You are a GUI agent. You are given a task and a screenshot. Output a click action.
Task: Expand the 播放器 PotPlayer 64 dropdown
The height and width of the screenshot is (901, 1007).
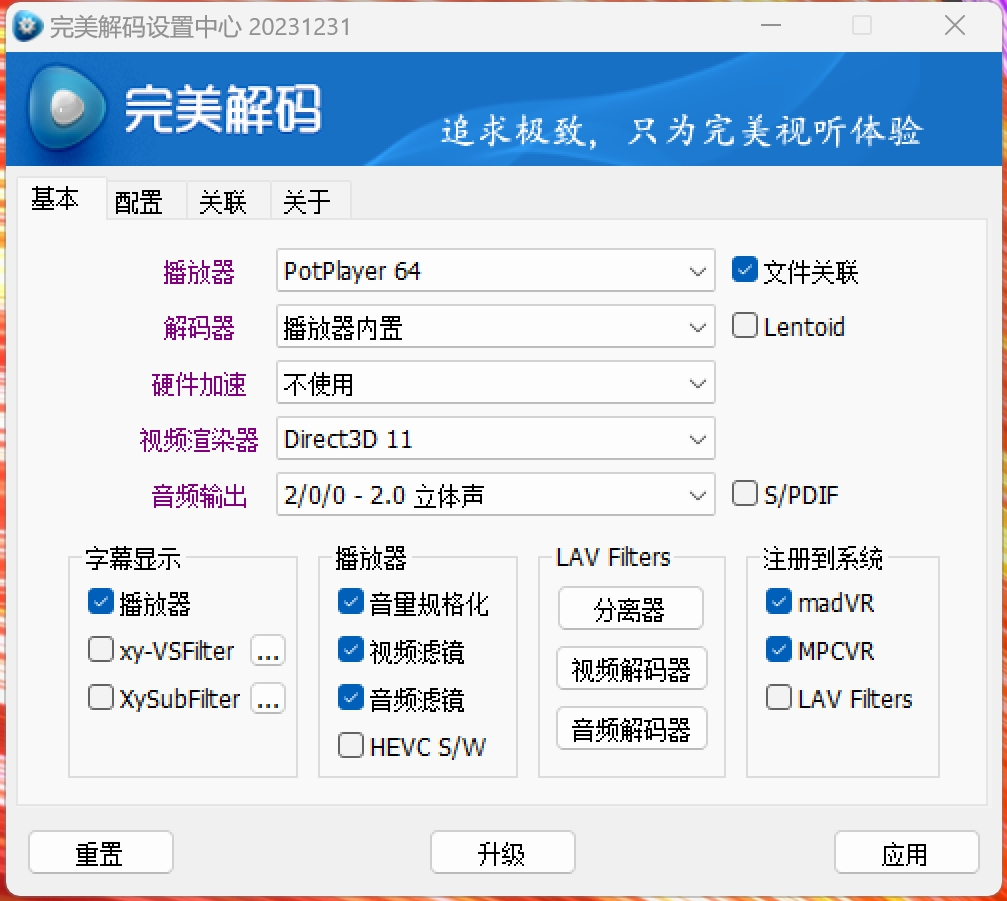tap(496, 271)
